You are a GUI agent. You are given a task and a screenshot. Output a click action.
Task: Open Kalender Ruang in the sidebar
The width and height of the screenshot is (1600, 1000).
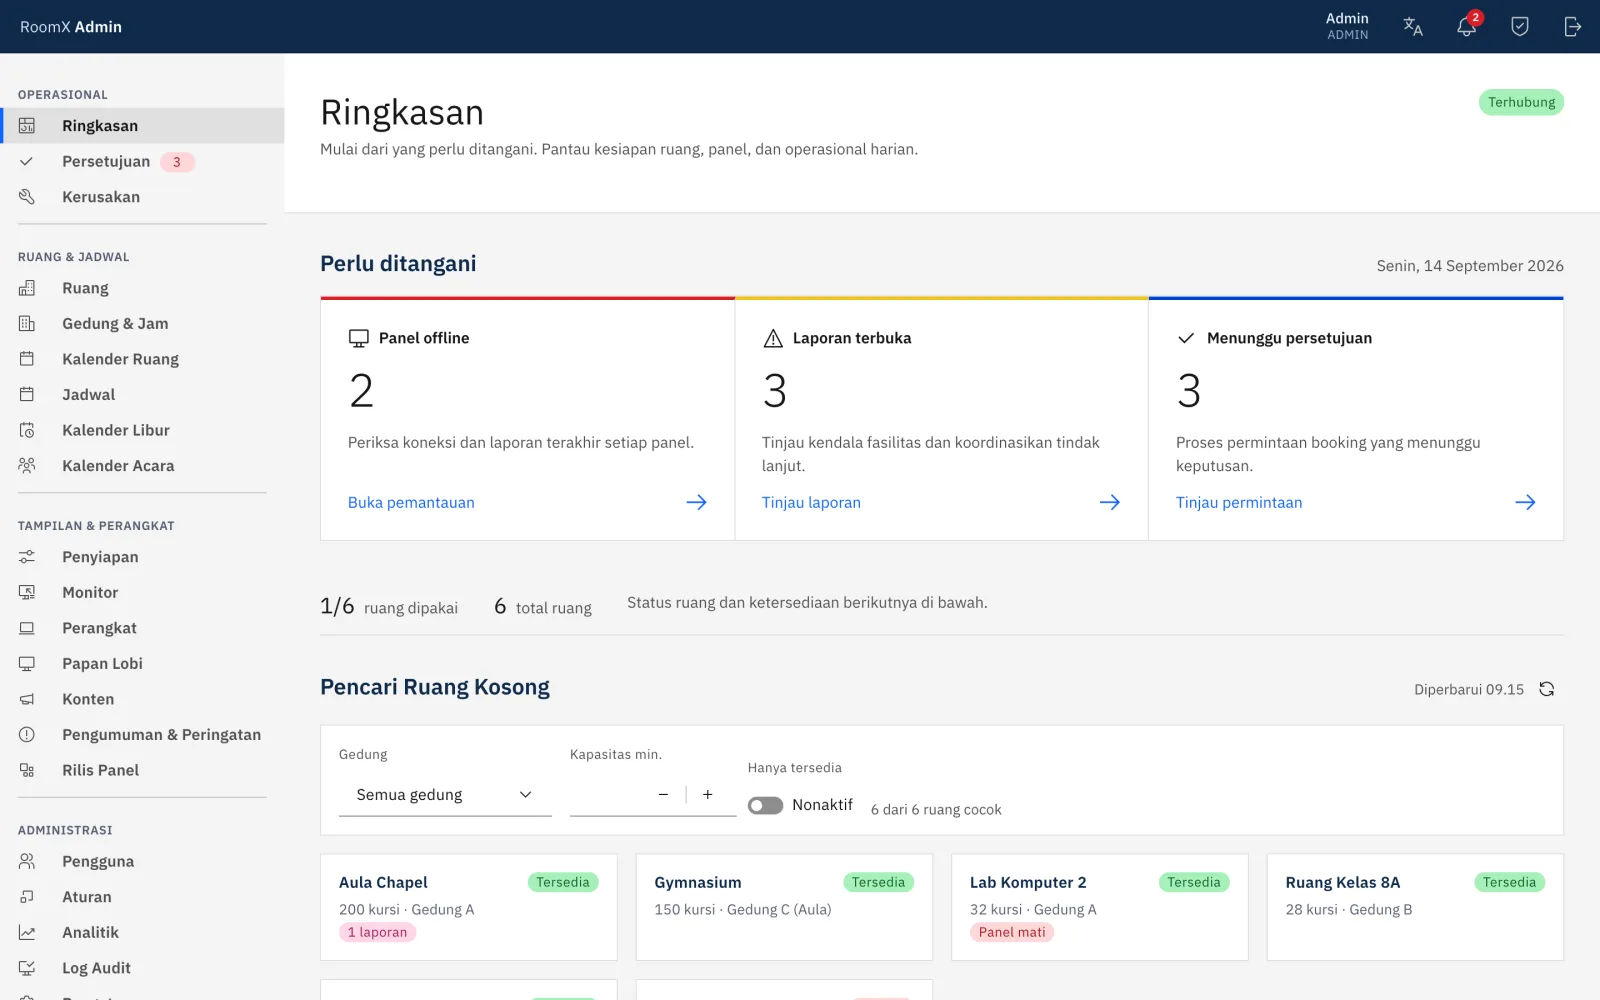point(142,359)
